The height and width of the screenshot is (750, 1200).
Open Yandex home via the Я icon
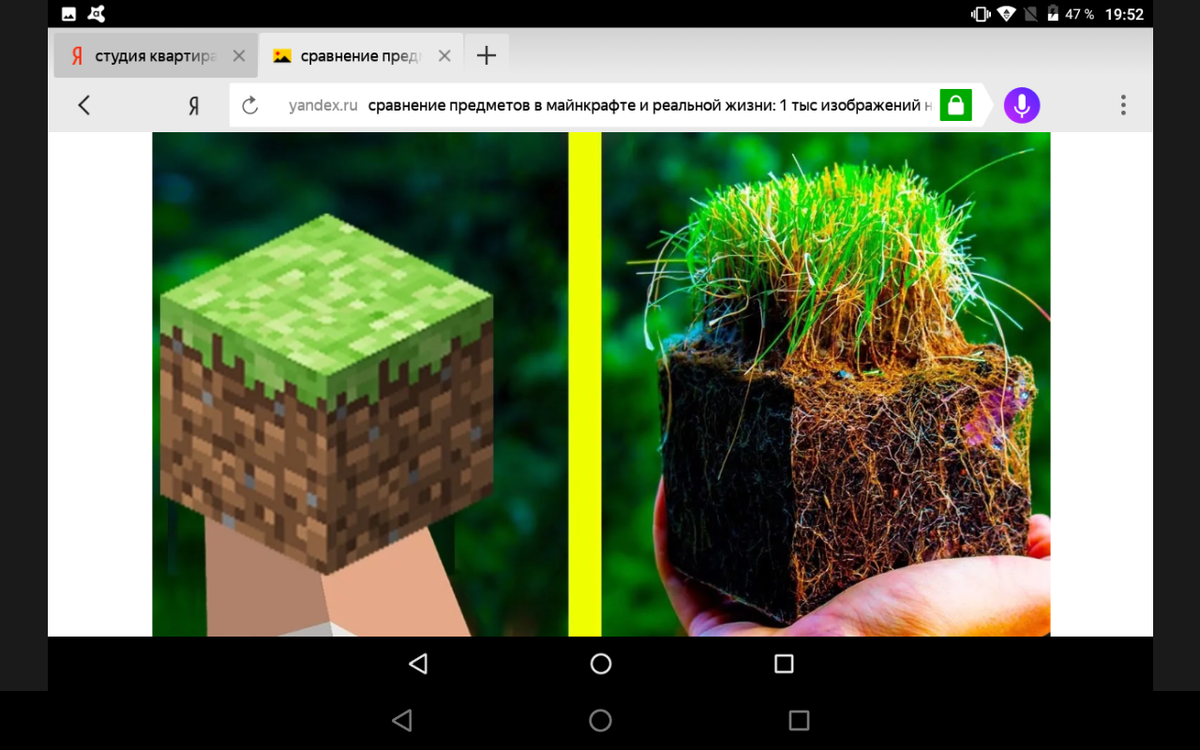194,106
